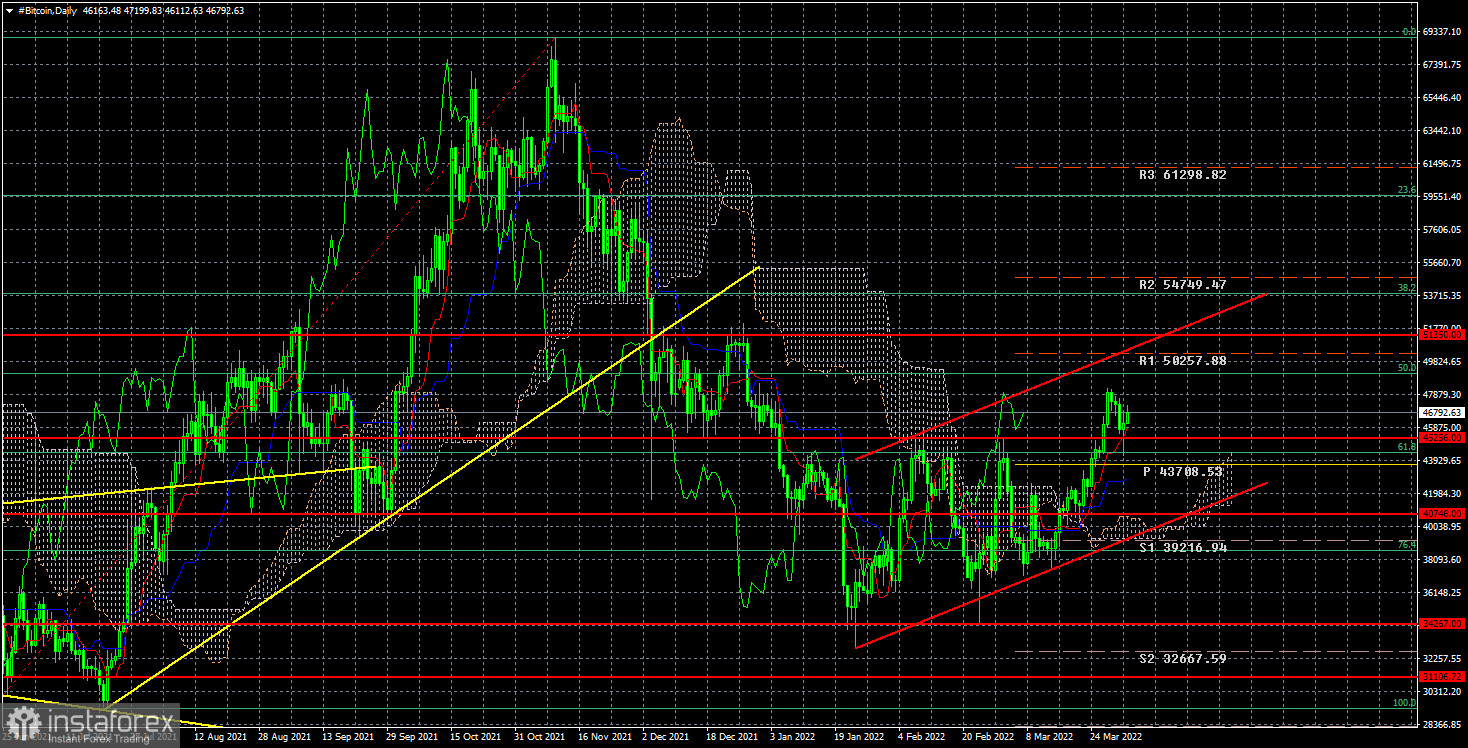Click the 41984.30 price axis value
Viewport: 1468px width, 748px height.
(1443, 494)
